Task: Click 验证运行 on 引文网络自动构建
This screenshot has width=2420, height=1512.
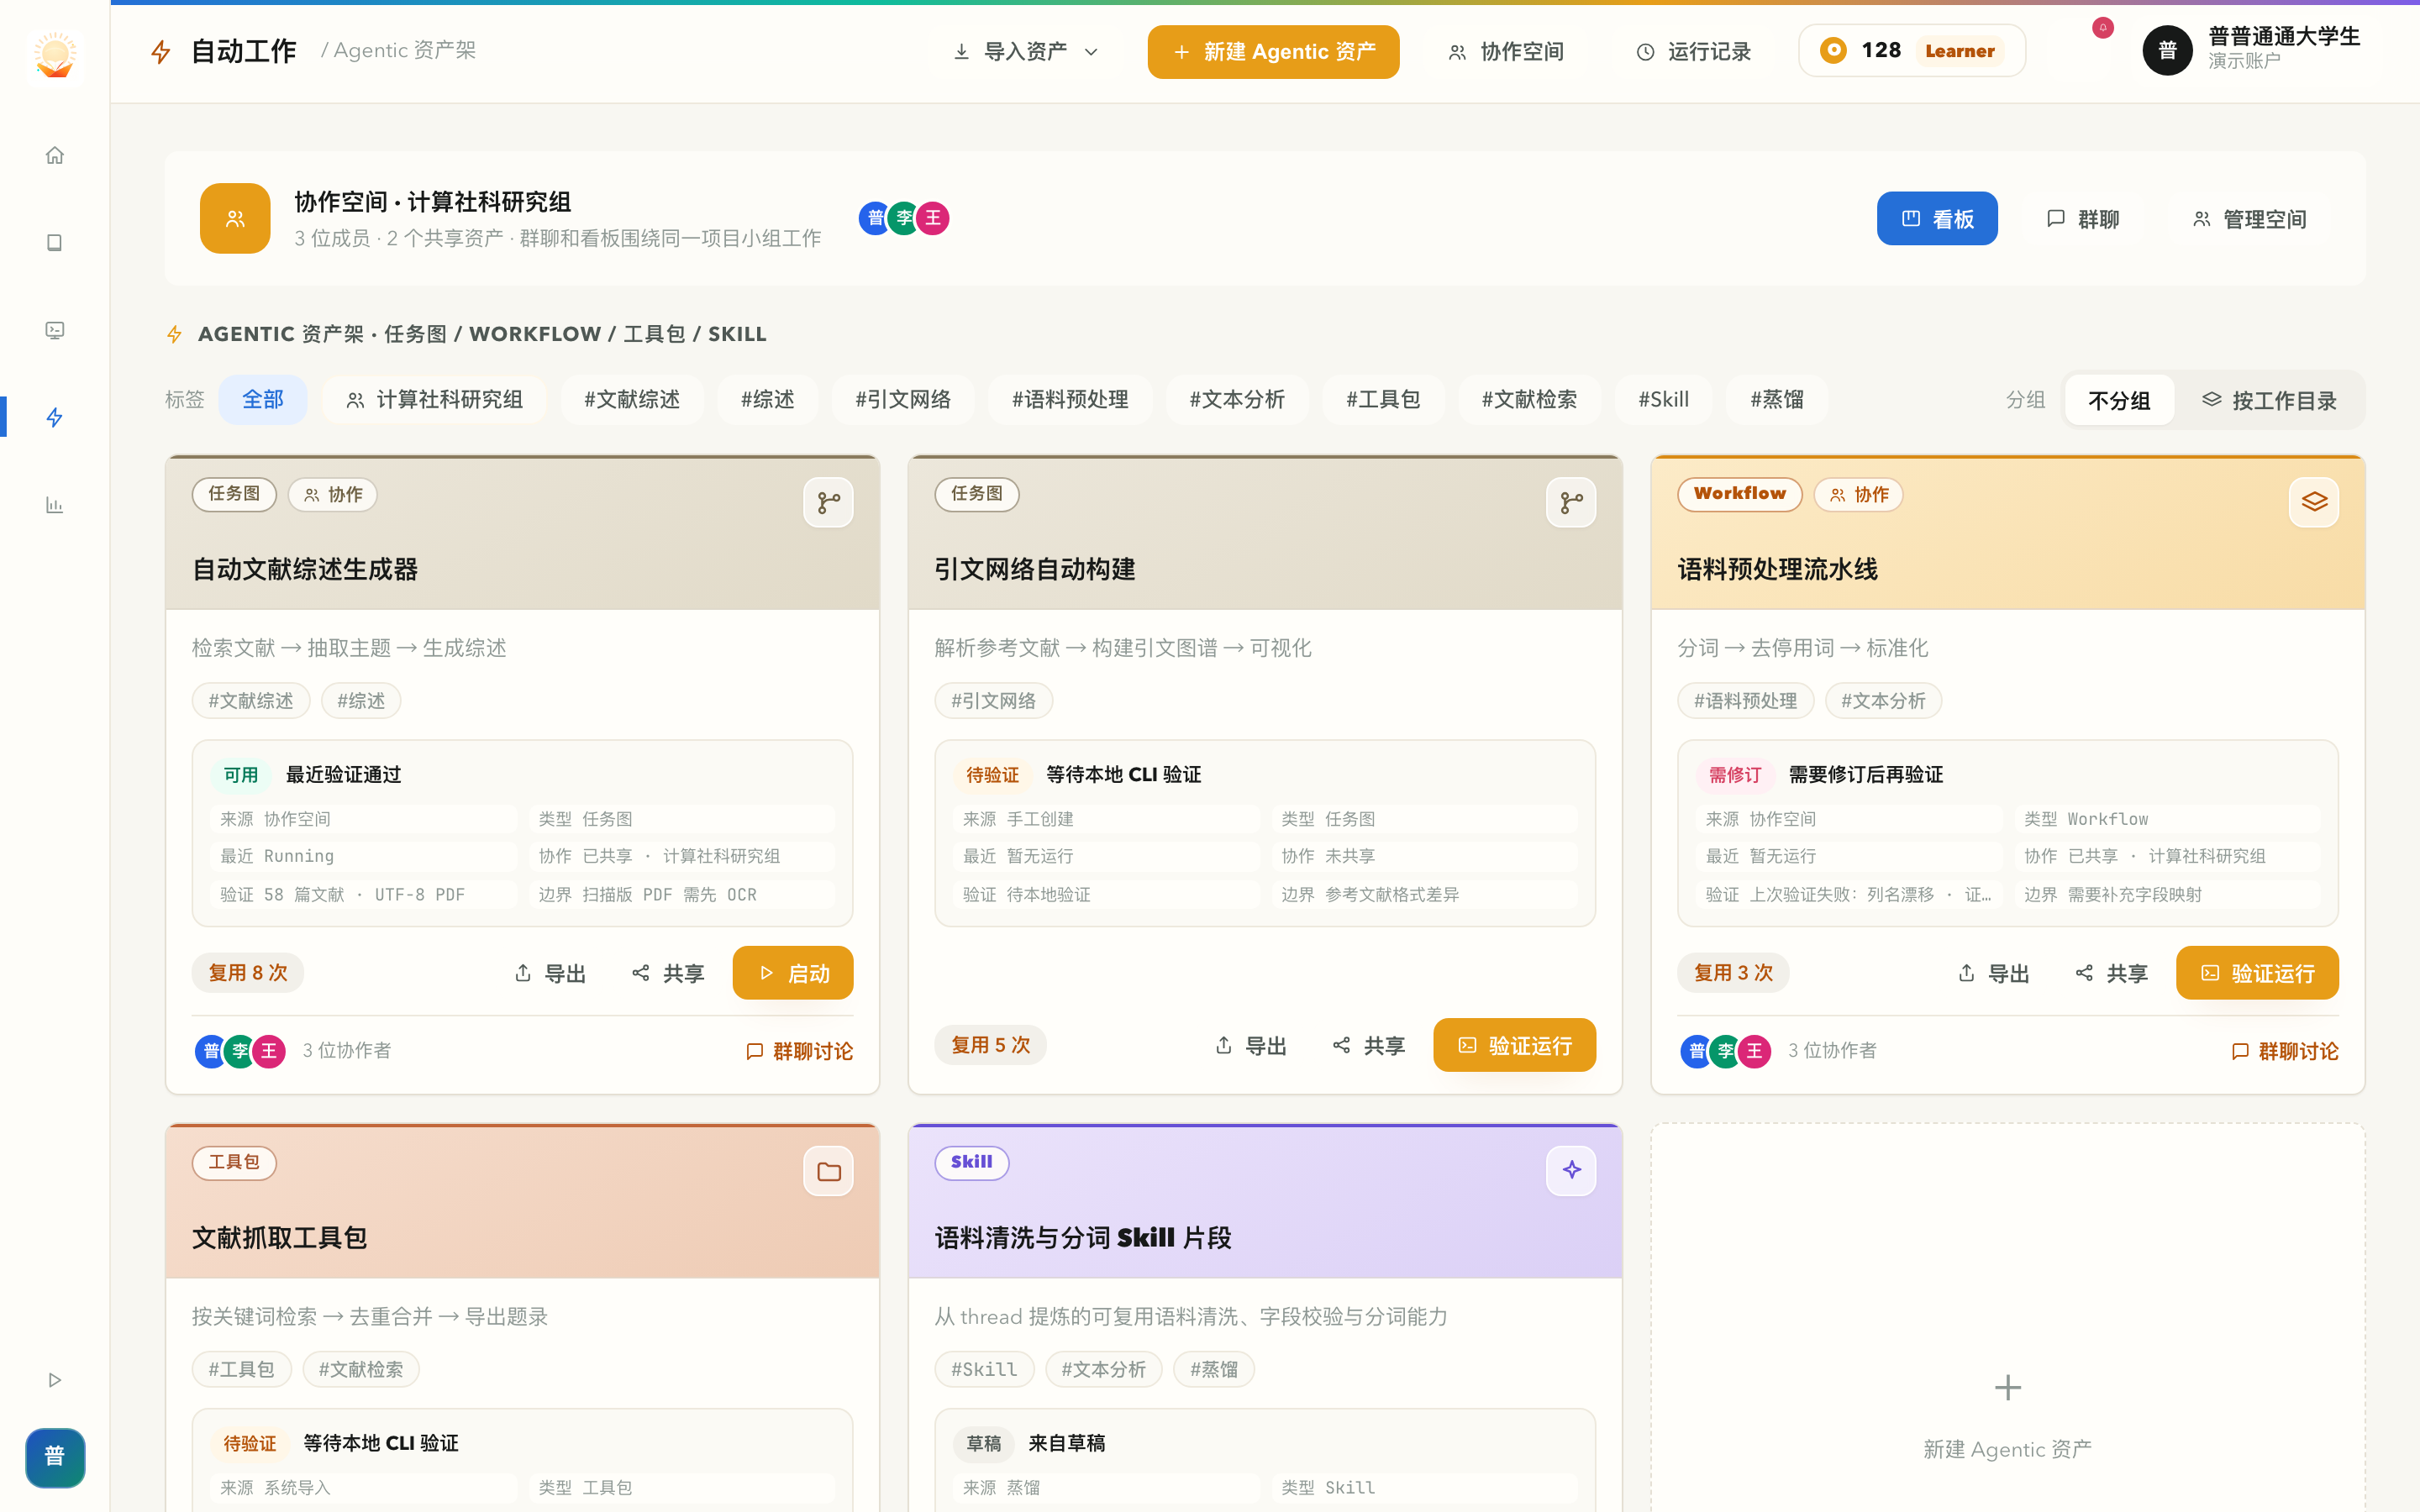Action: pos(1514,1045)
